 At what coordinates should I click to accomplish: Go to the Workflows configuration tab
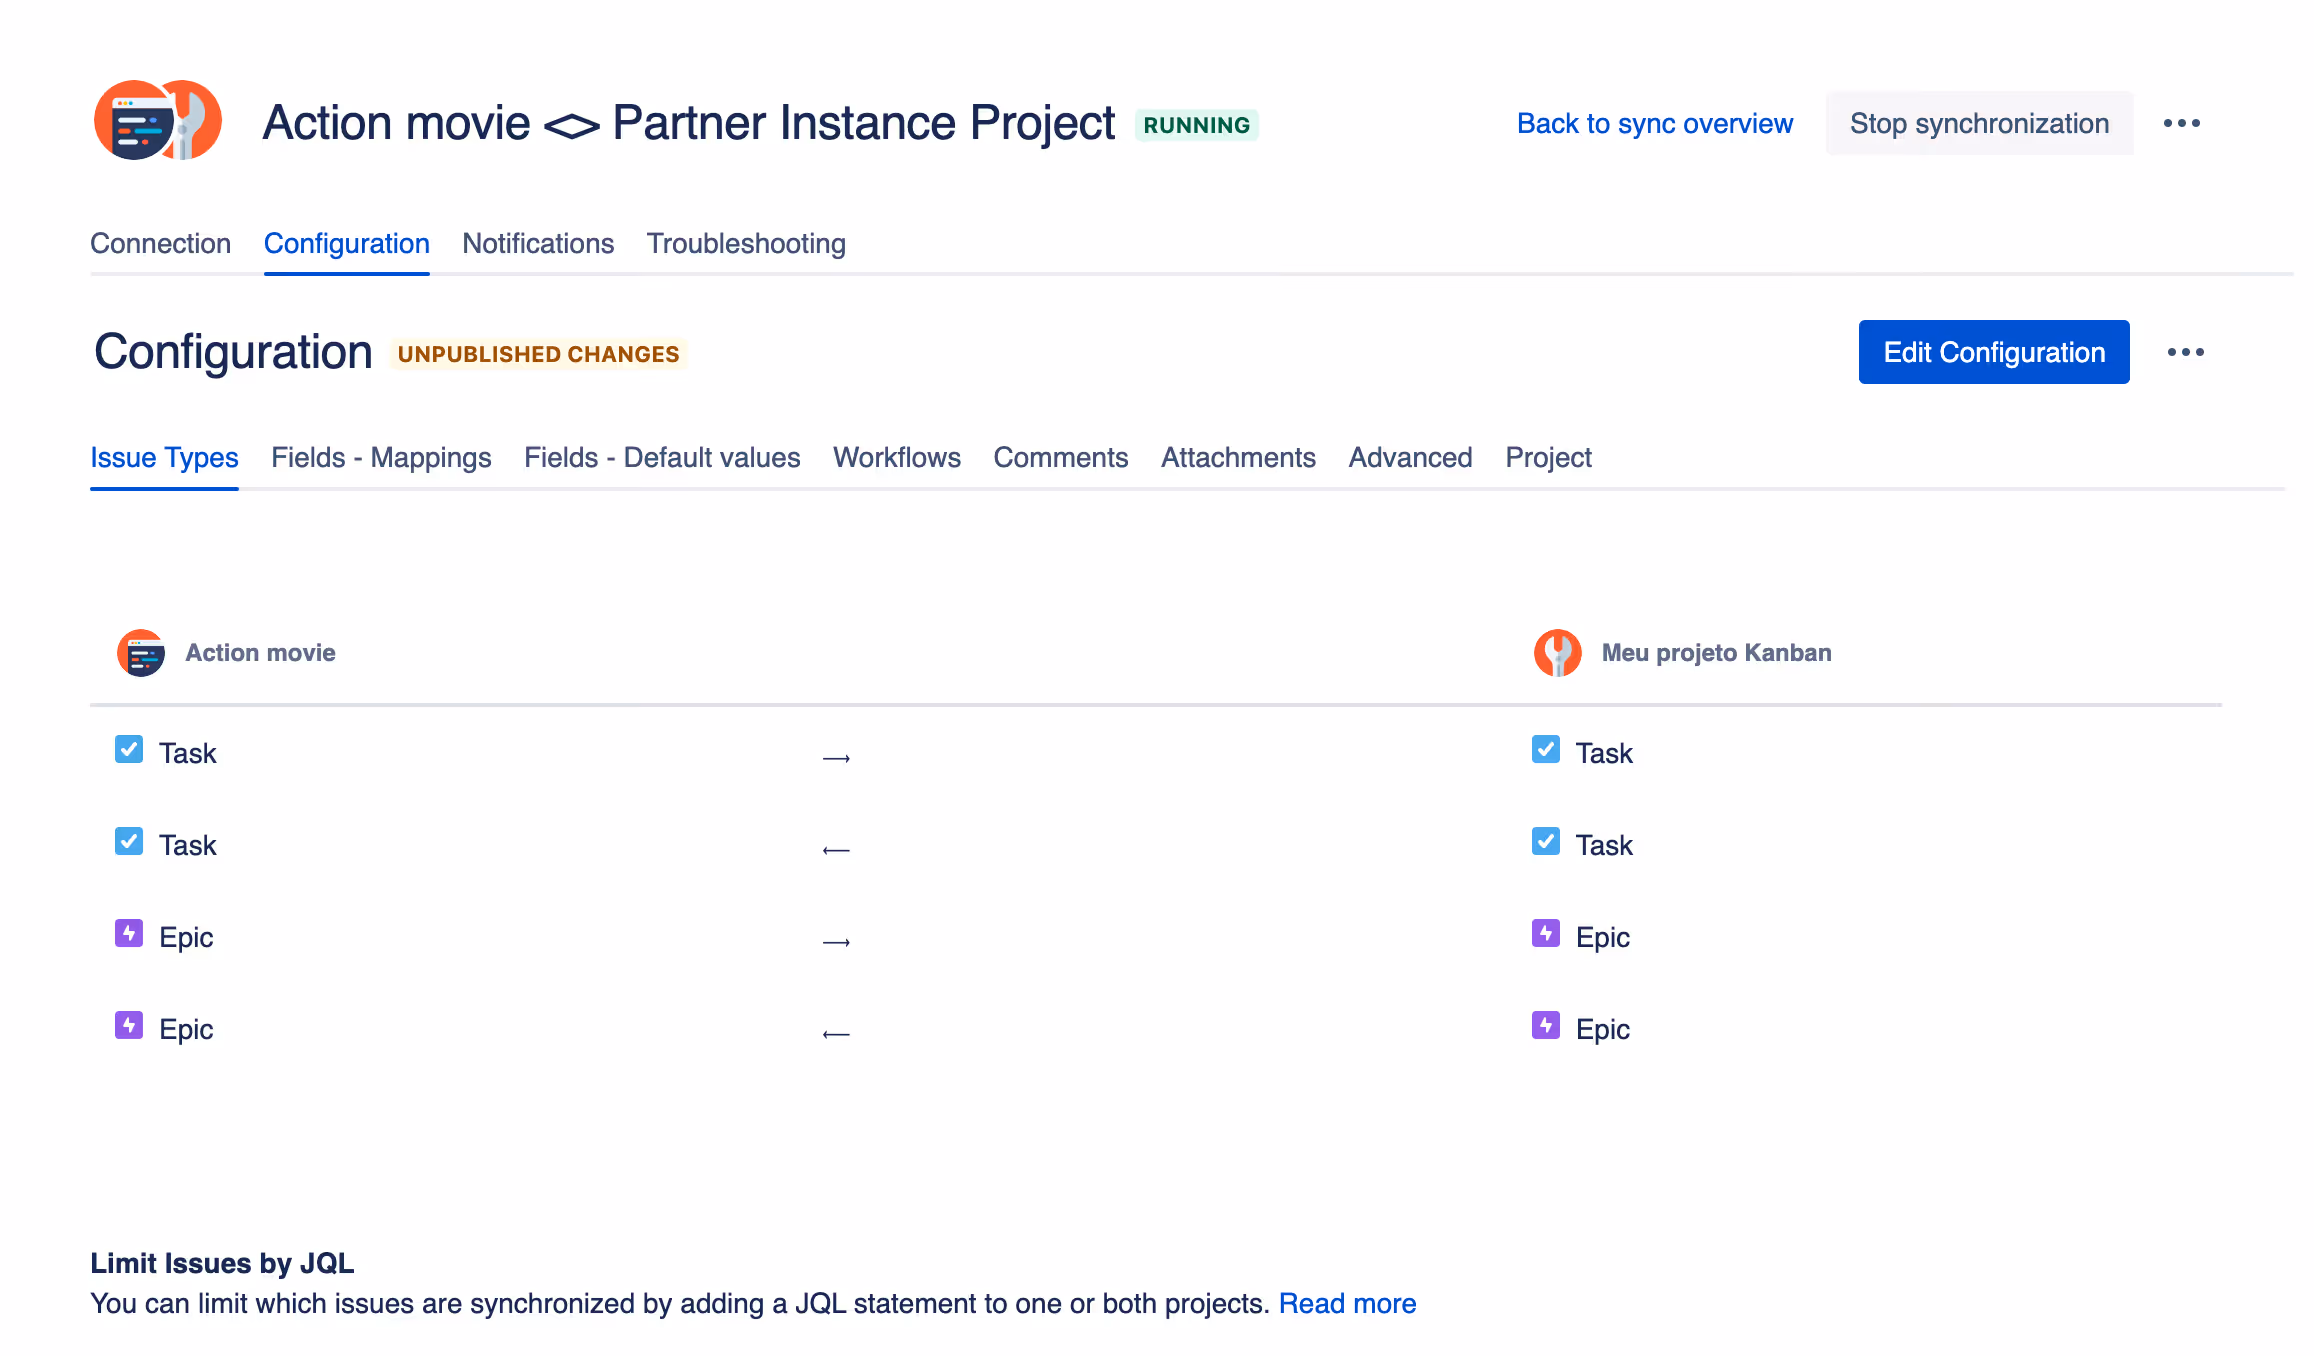[x=896, y=458]
